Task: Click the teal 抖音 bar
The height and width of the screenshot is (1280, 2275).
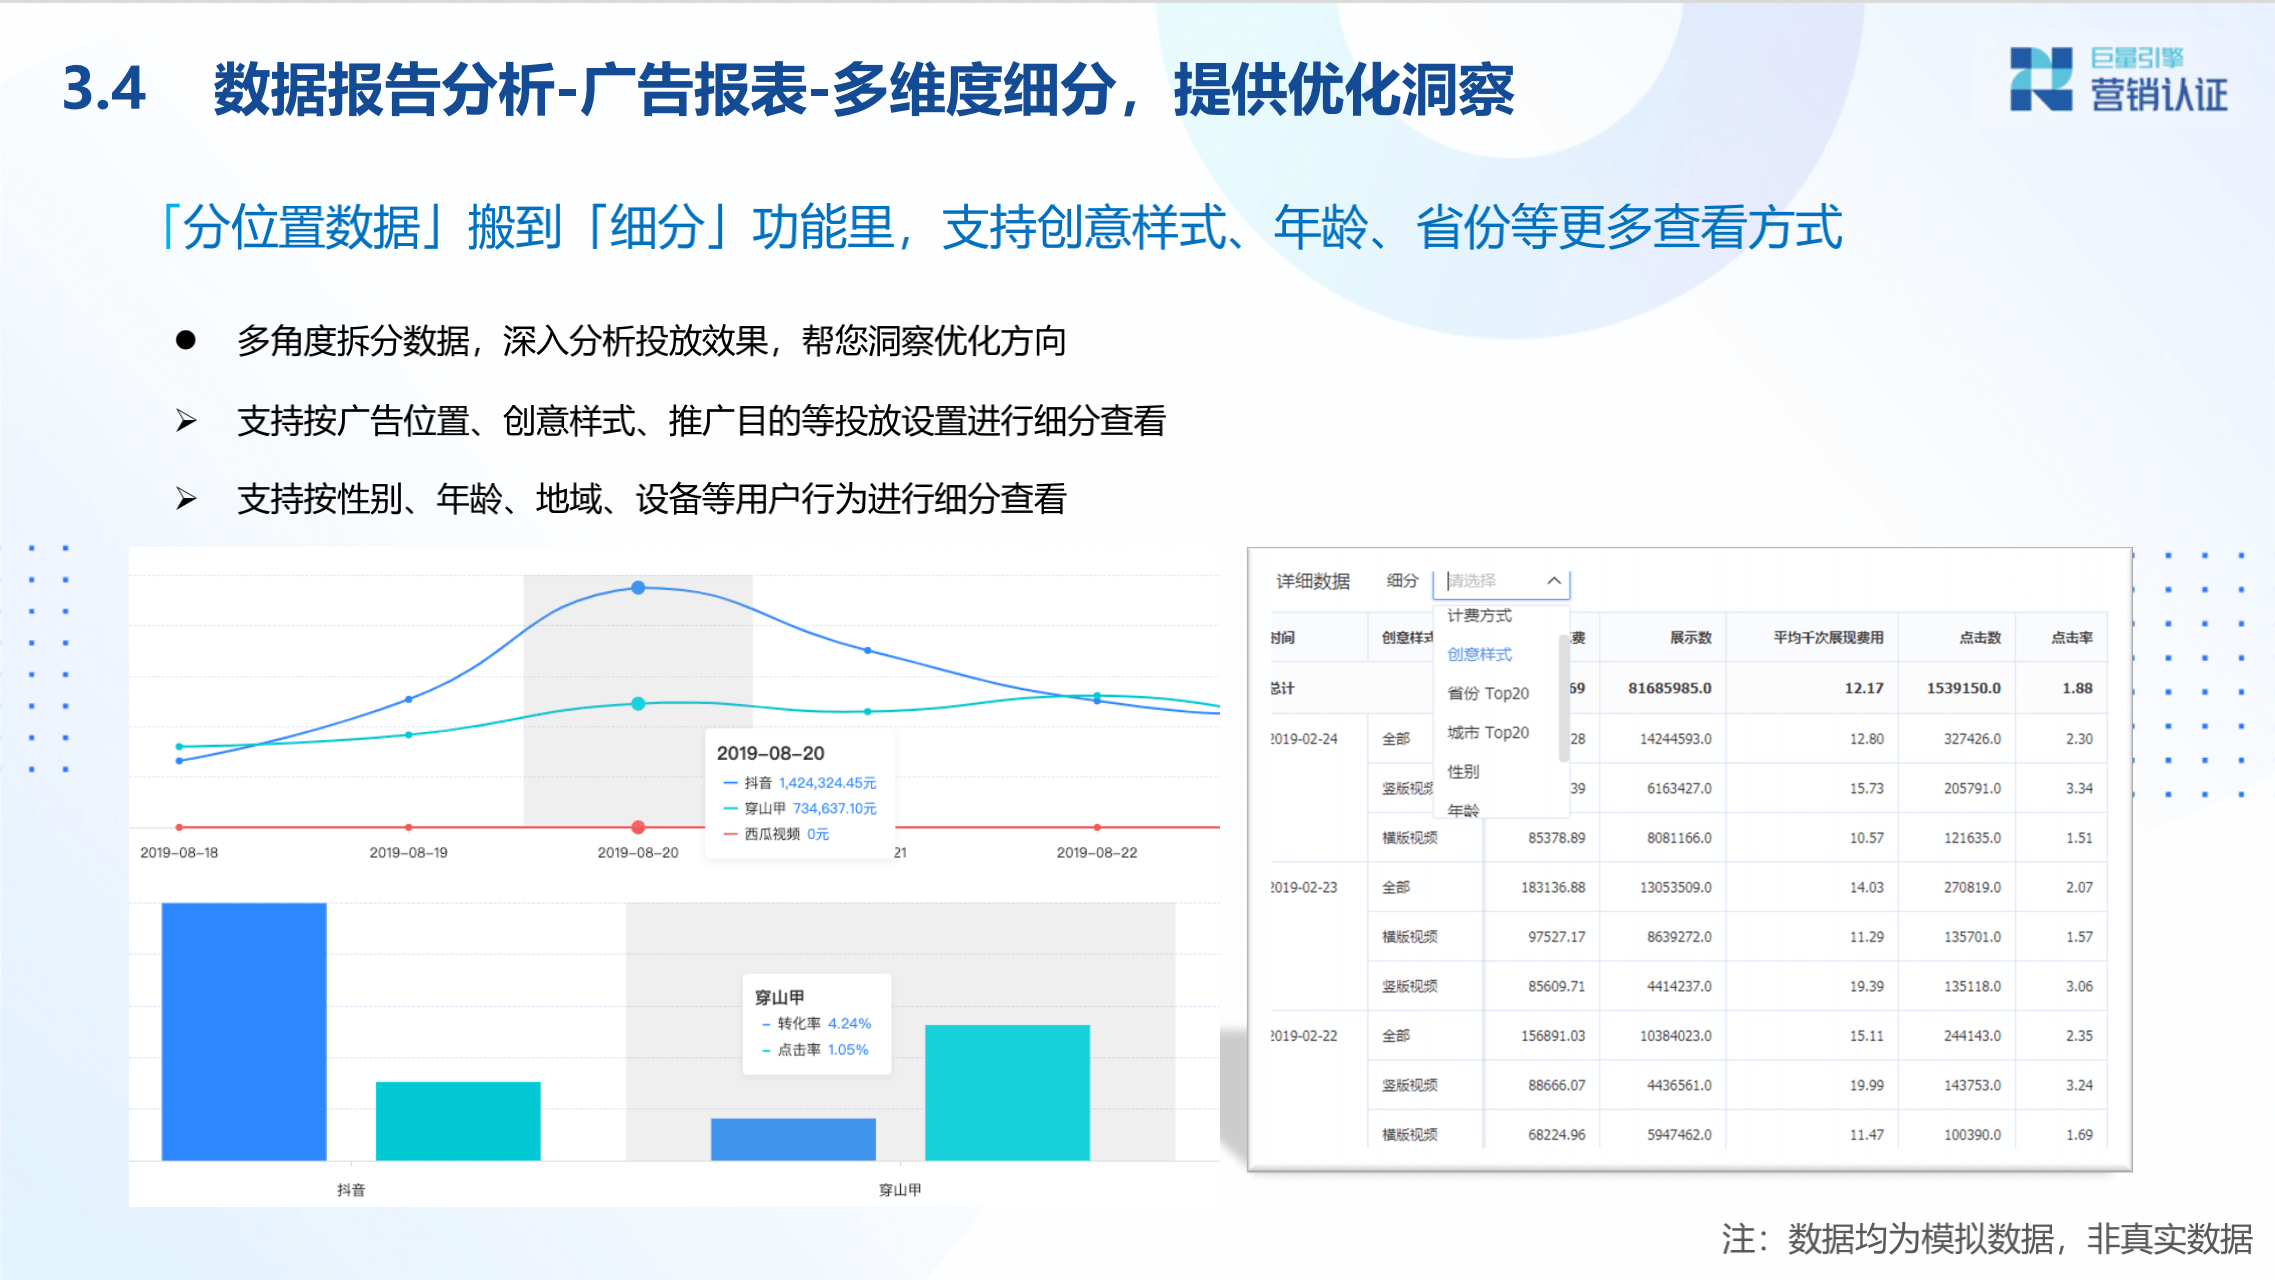Action: (458, 1121)
